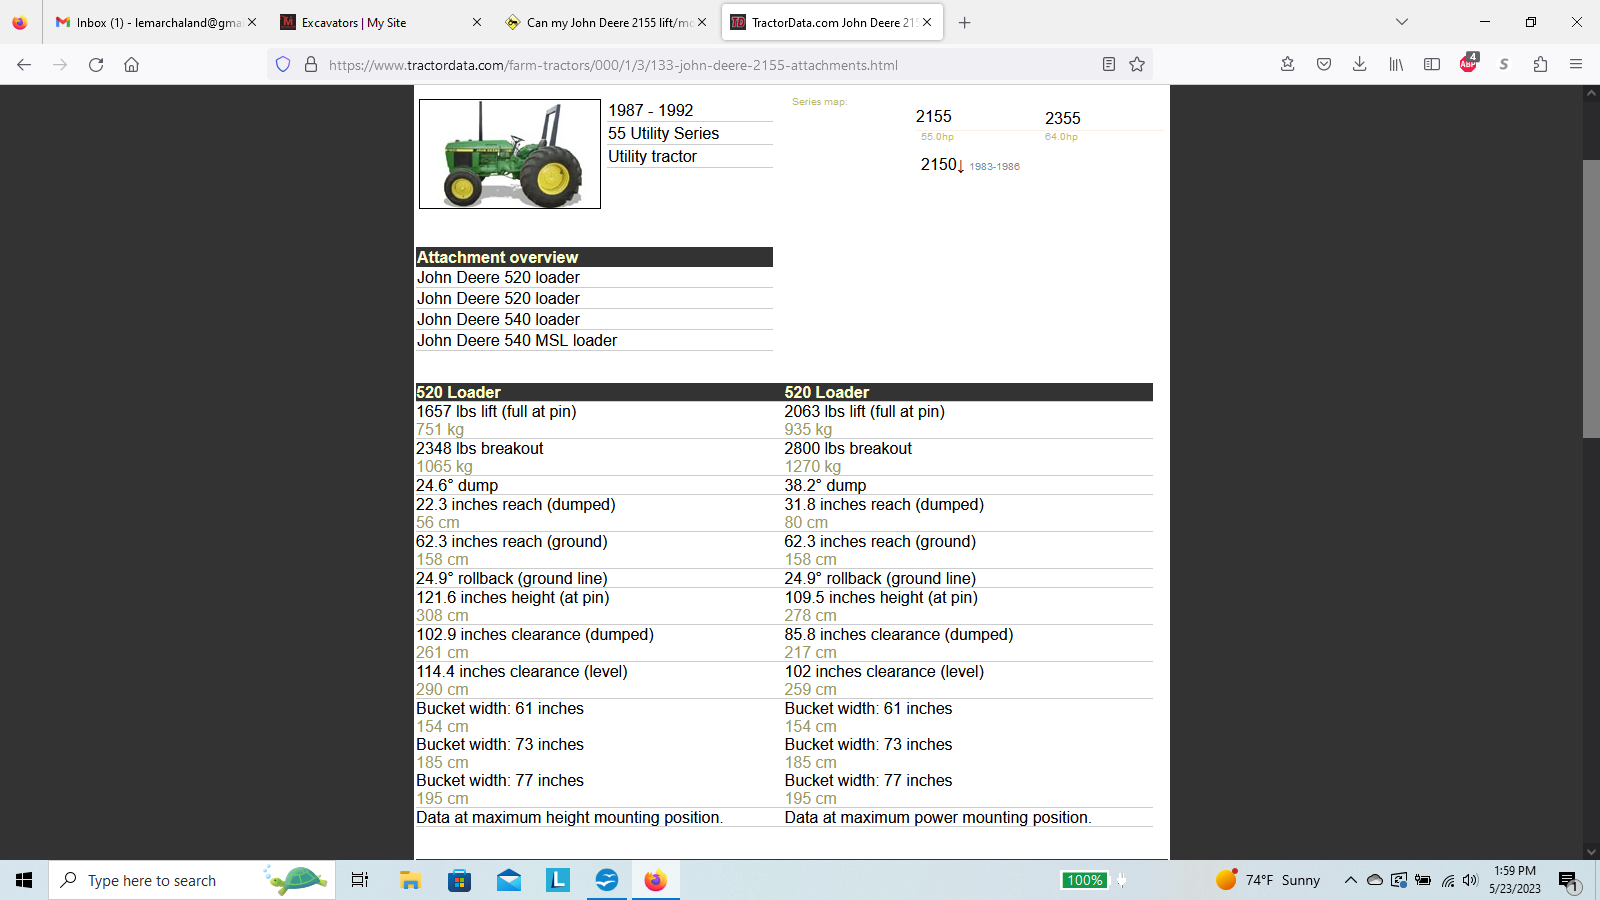Open OneDrive cloud tray icon
The height and width of the screenshot is (900, 1600).
pyautogui.click(x=1375, y=880)
